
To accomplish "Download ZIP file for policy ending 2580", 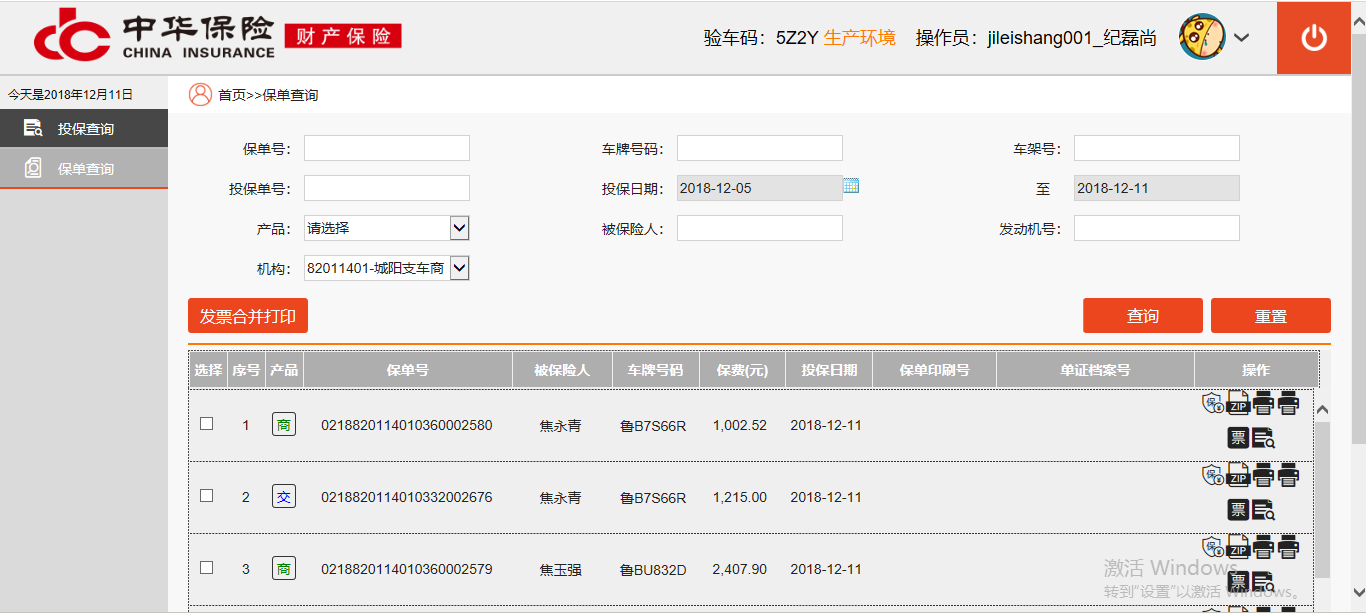I will pos(1238,404).
